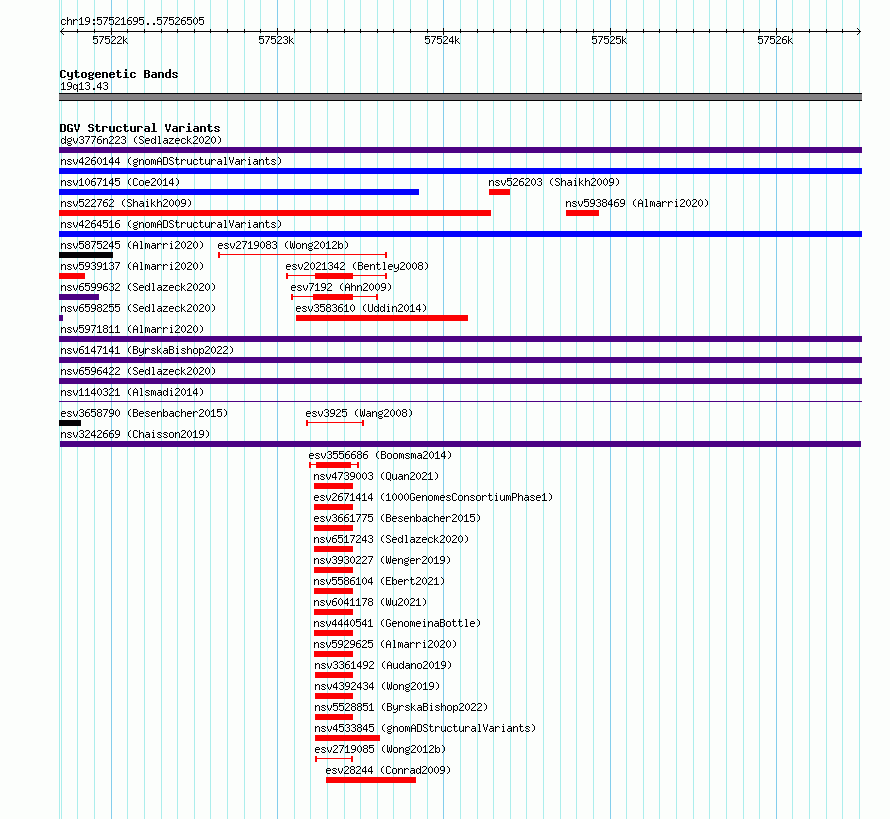Open esv3925 (Wang2008) label
890x819 pixels.
click(x=359, y=413)
